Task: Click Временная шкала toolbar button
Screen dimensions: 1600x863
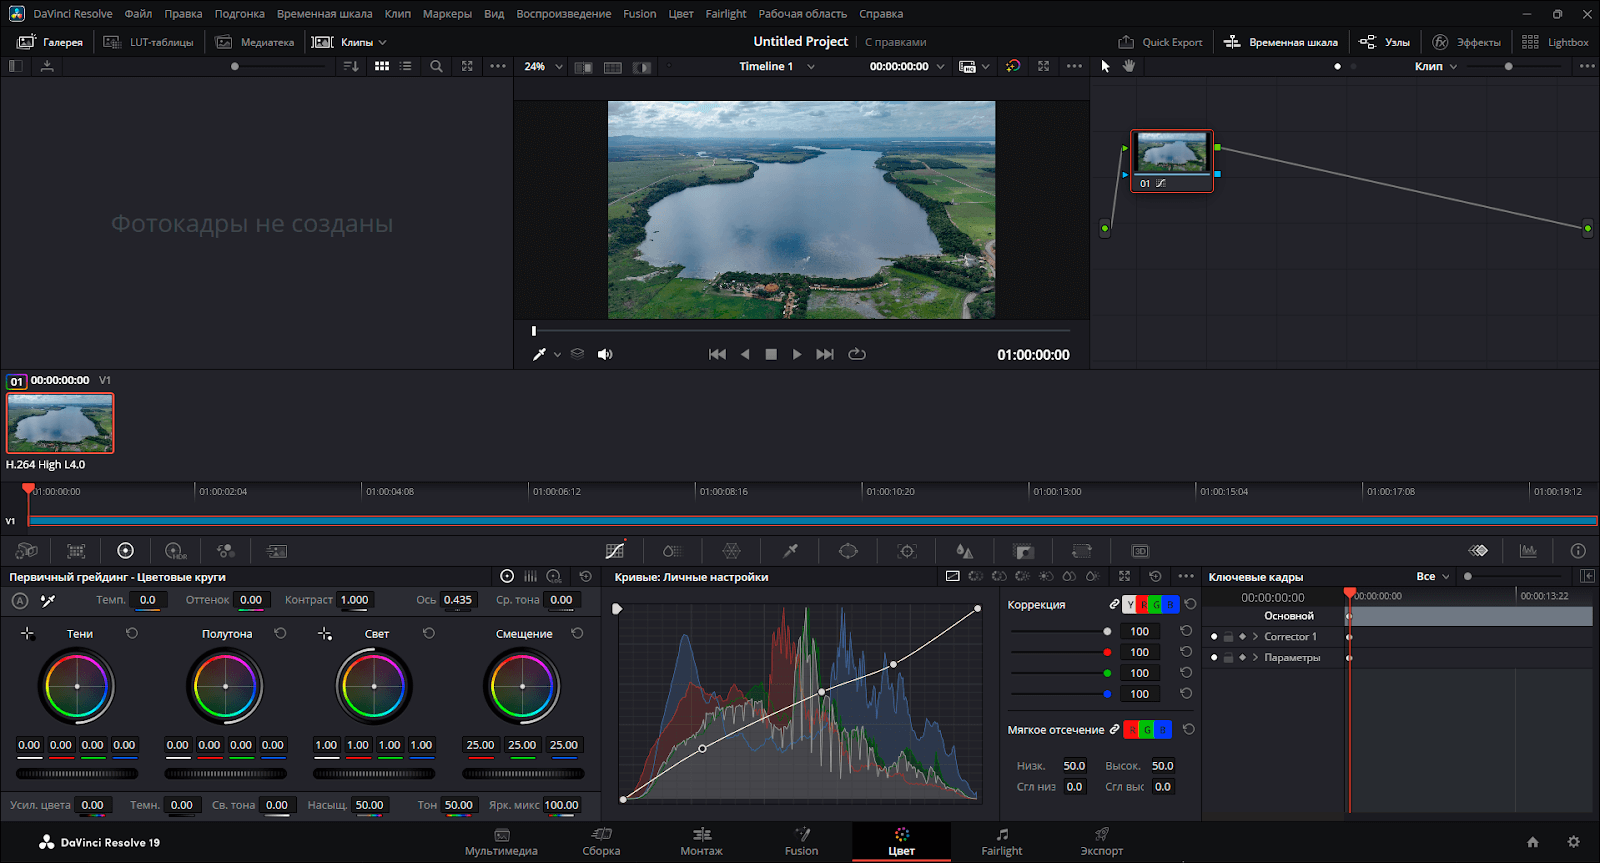Action: coord(1280,42)
